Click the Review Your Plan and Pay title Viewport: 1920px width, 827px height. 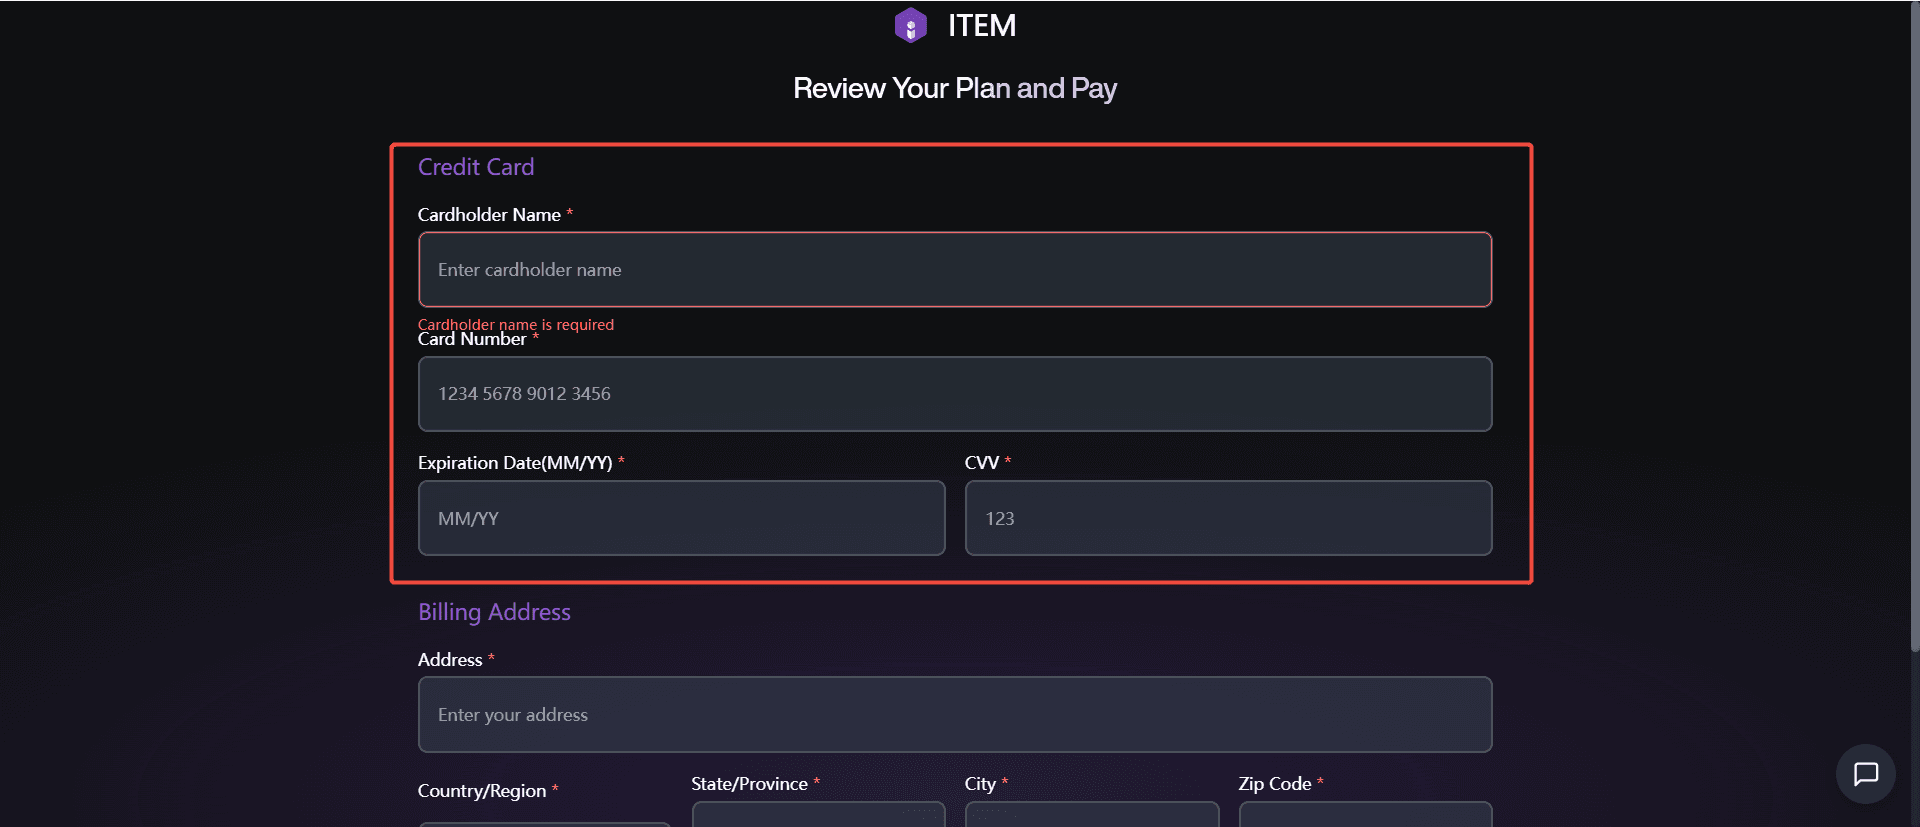click(955, 88)
